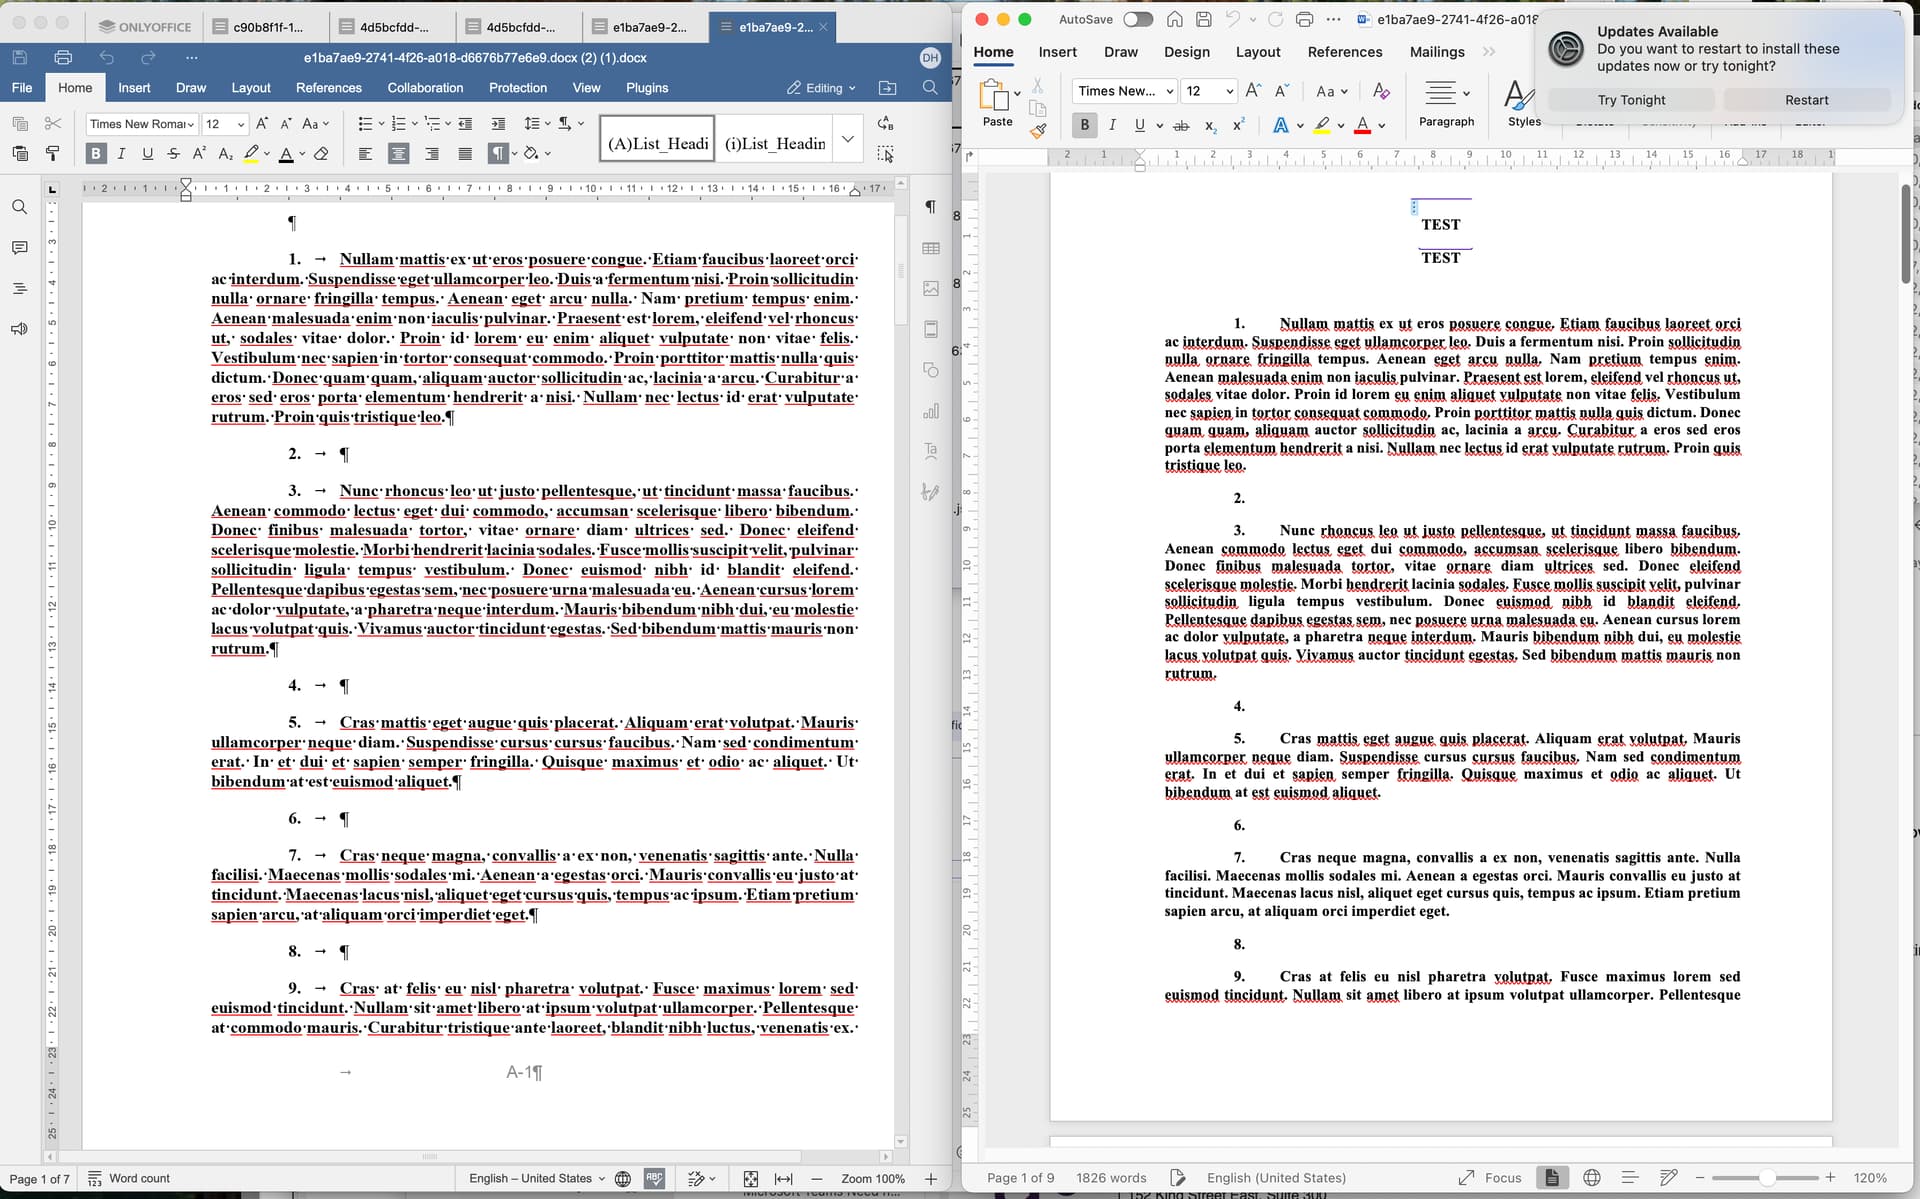Toggle nonprinting characters in the ONLYOFFICE toolbar
1920x1199 pixels.
497,154
